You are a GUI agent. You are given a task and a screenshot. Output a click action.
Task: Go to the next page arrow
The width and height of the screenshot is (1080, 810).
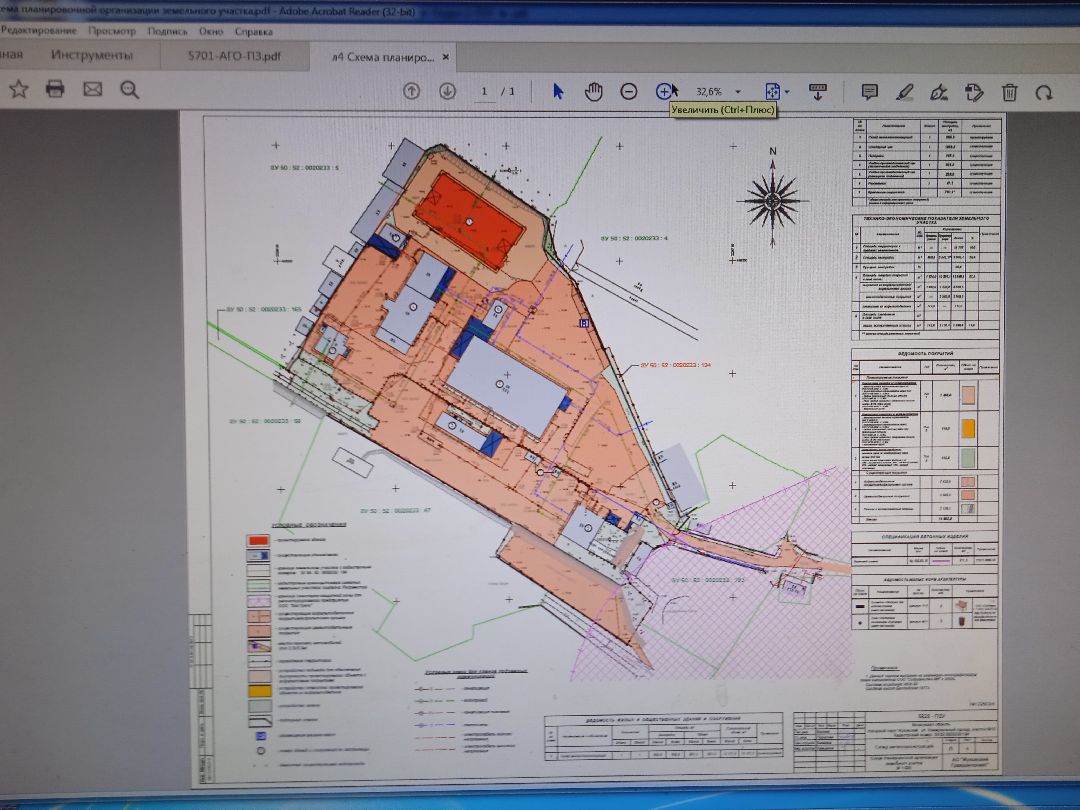447,91
